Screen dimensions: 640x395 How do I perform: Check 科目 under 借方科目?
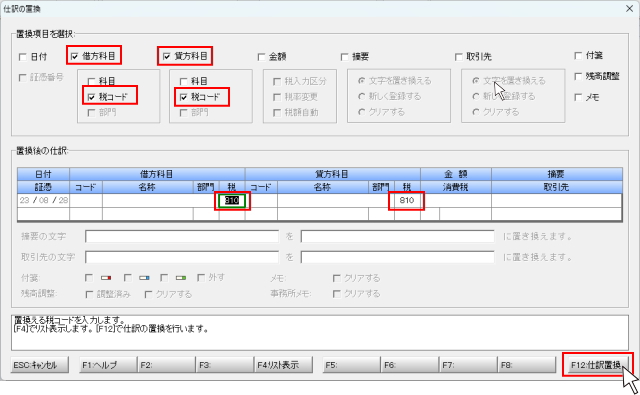91,82
